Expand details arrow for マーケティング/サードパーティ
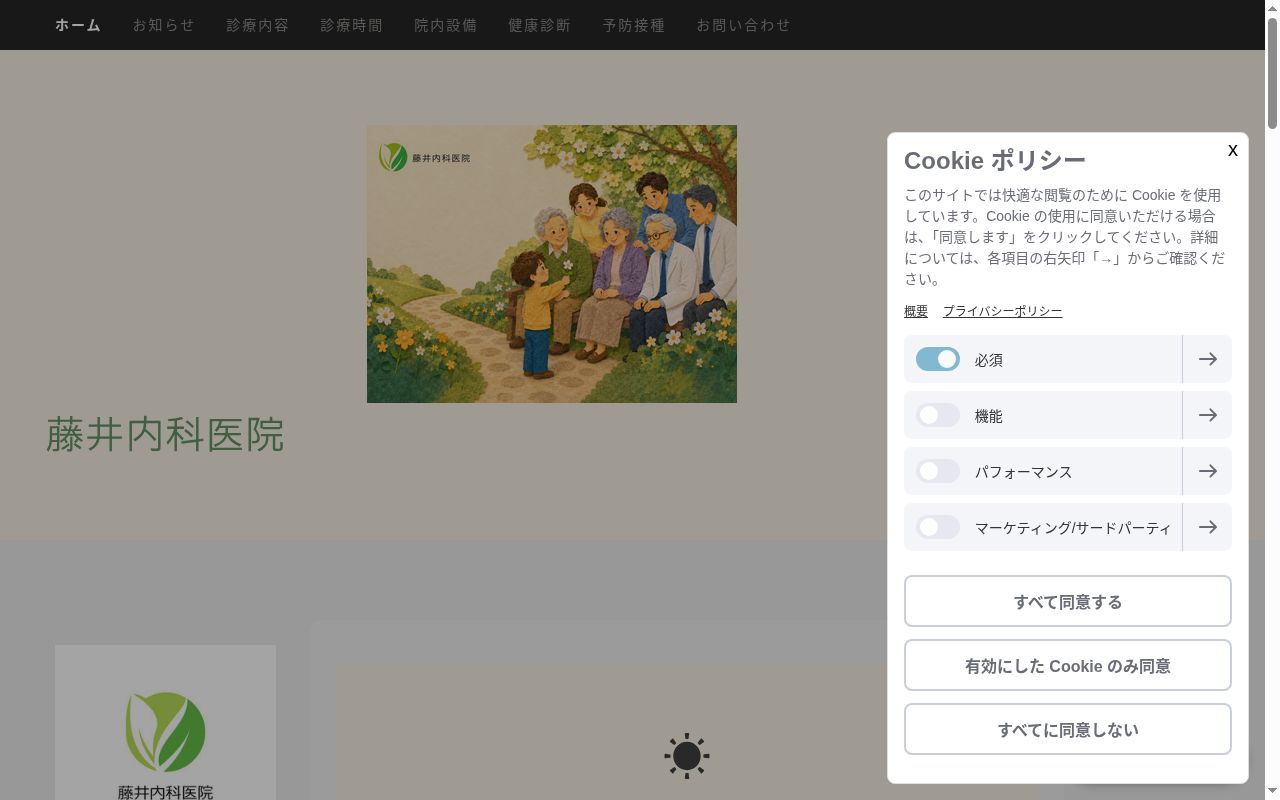The height and width of the screenshot is (800, 1280). pos(1207,527)
